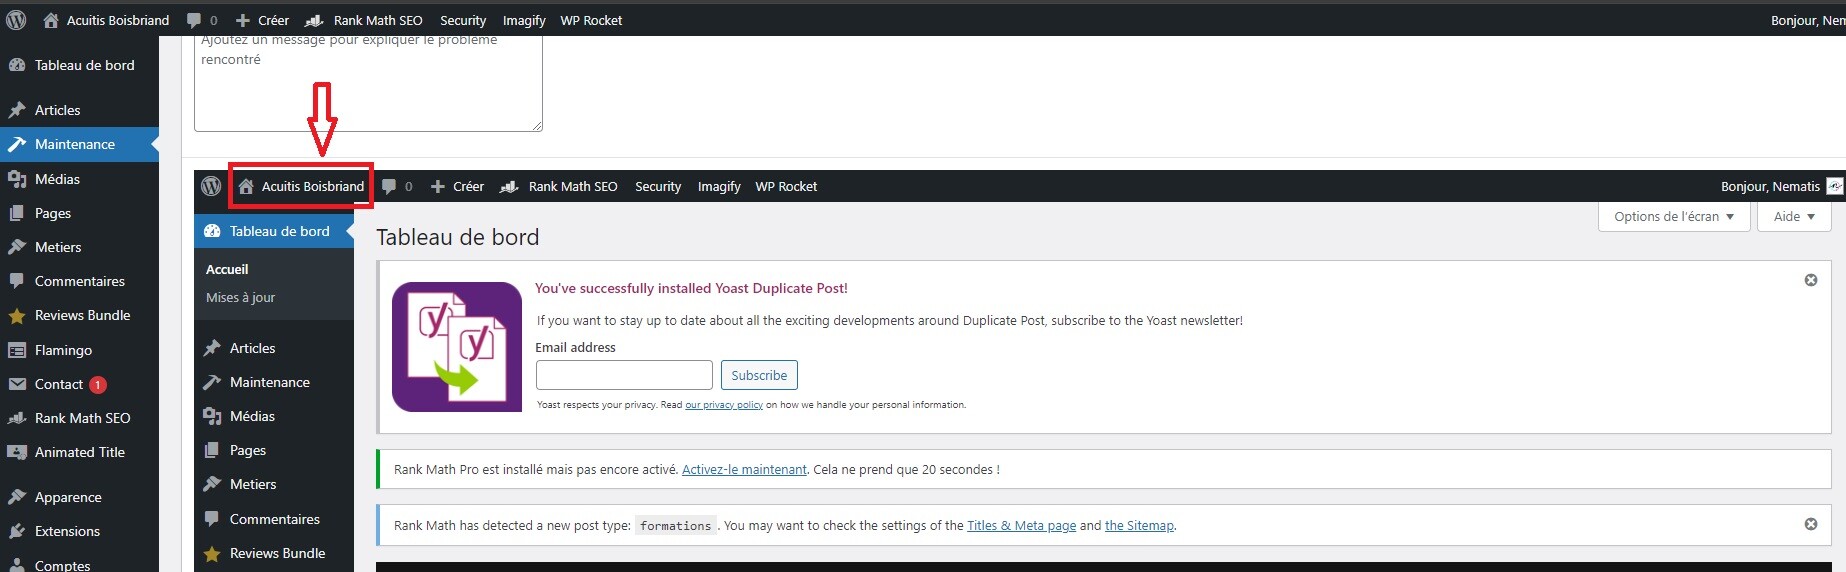The width and height of the screenshot is (1846, 572).
Task: Open the Animated Title sidebar item
Action: [79, 452]
